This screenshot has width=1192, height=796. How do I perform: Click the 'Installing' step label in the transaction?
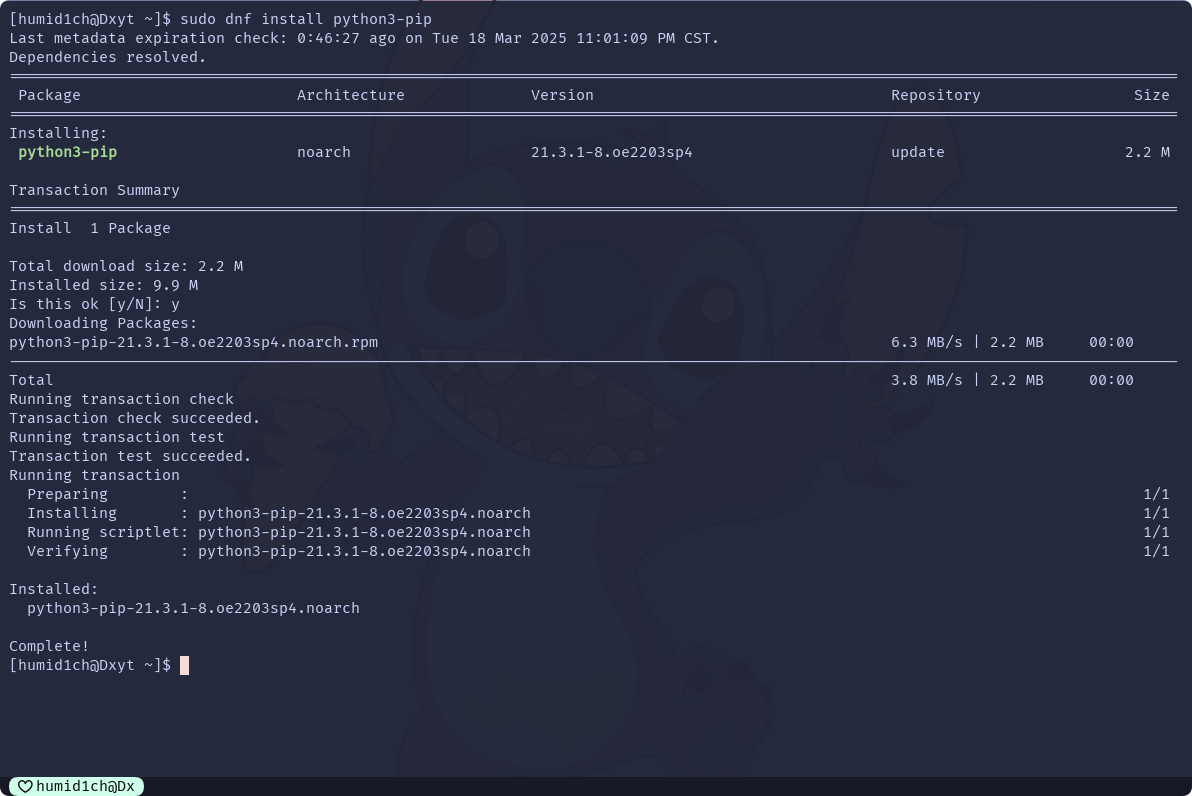pyautogui.click(x=72, y=513)
